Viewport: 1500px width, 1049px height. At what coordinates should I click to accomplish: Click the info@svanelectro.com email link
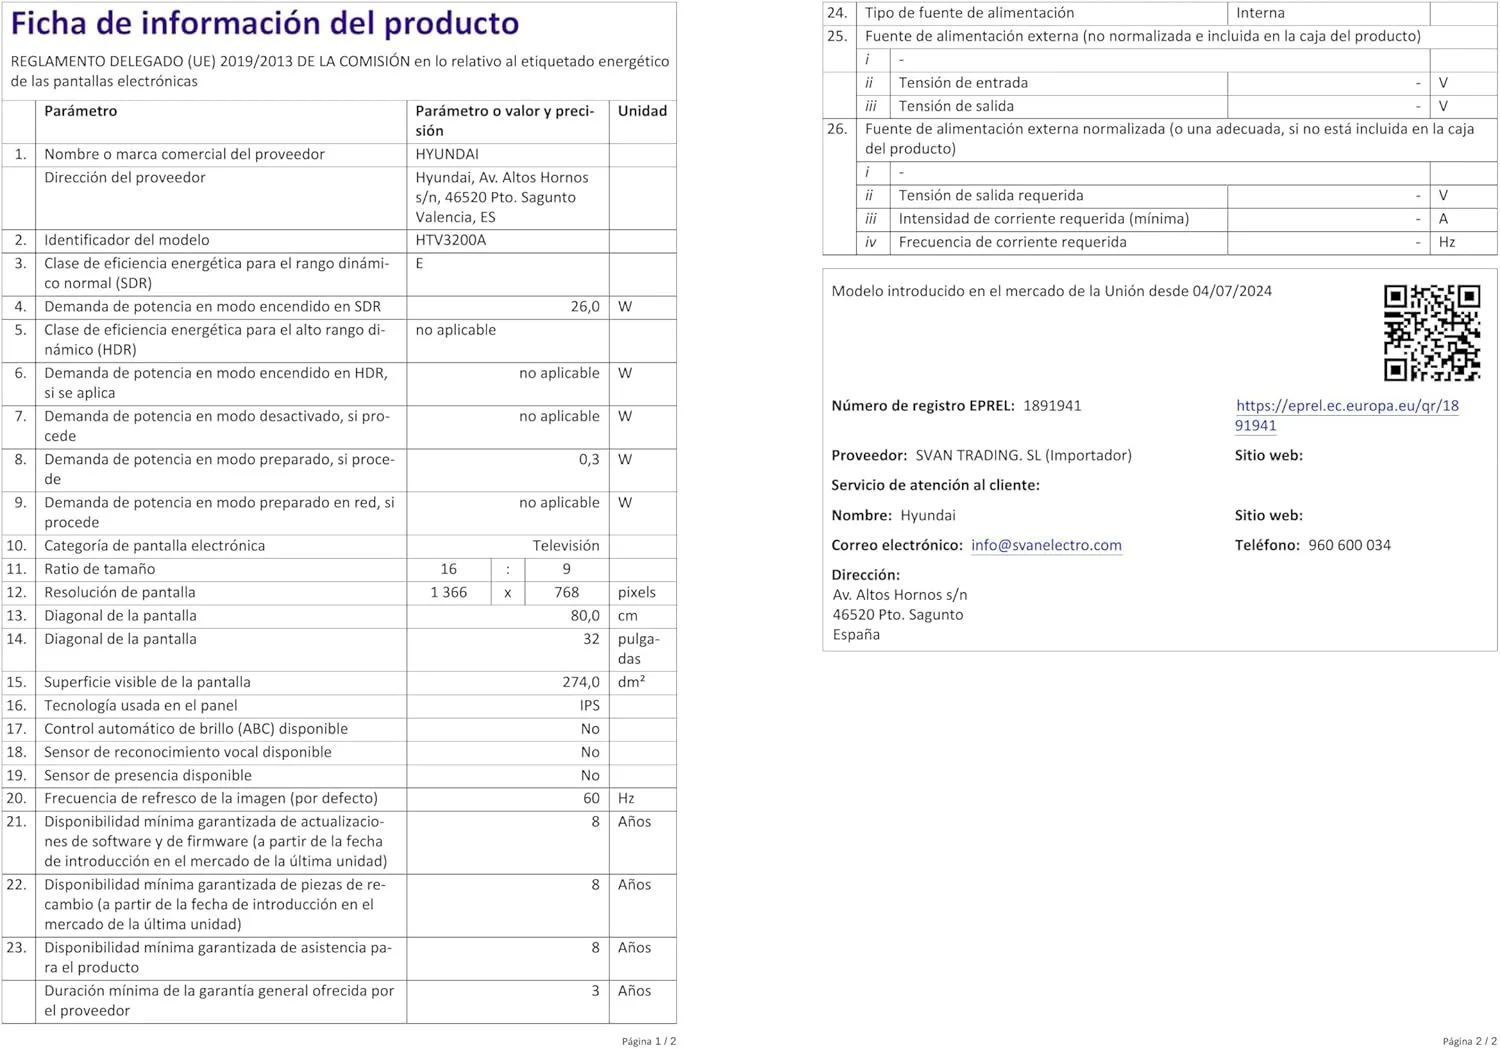1046,545
